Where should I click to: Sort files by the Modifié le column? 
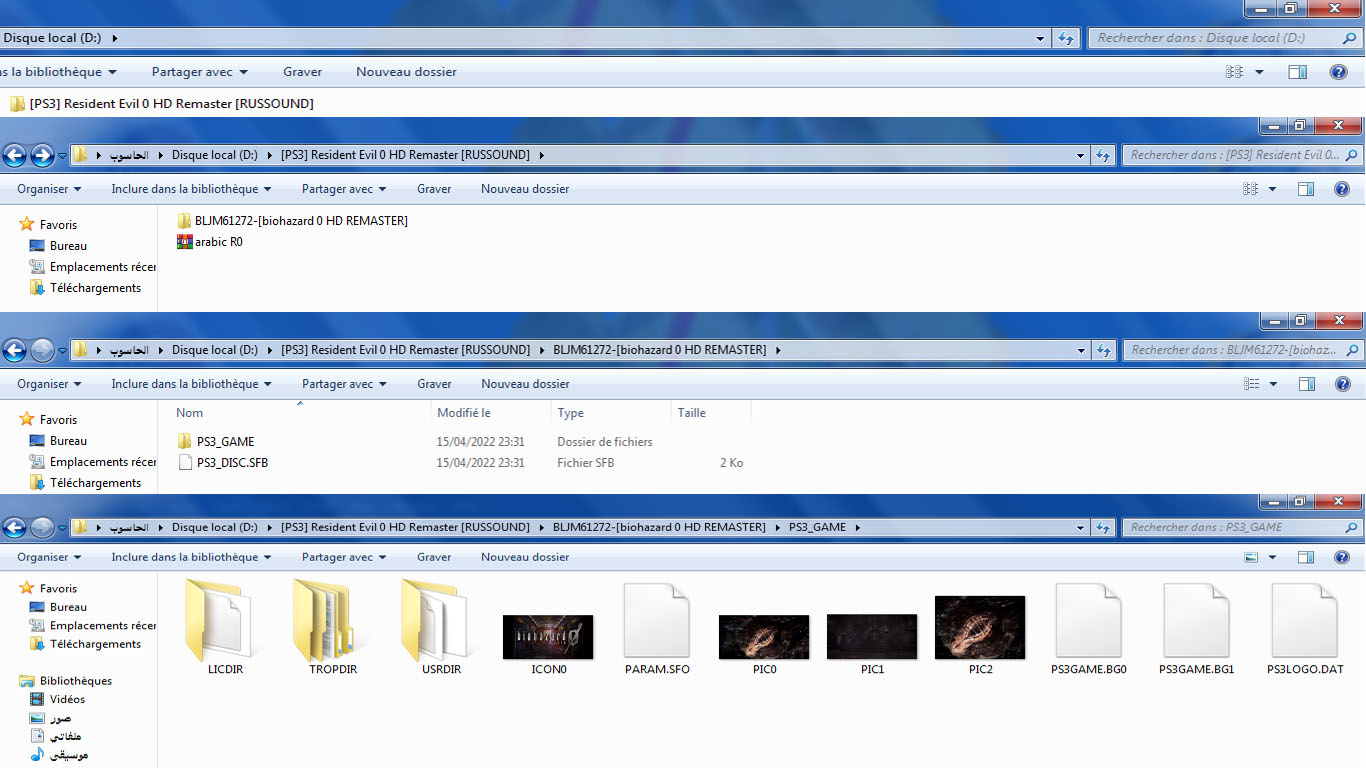pos(464,412)
